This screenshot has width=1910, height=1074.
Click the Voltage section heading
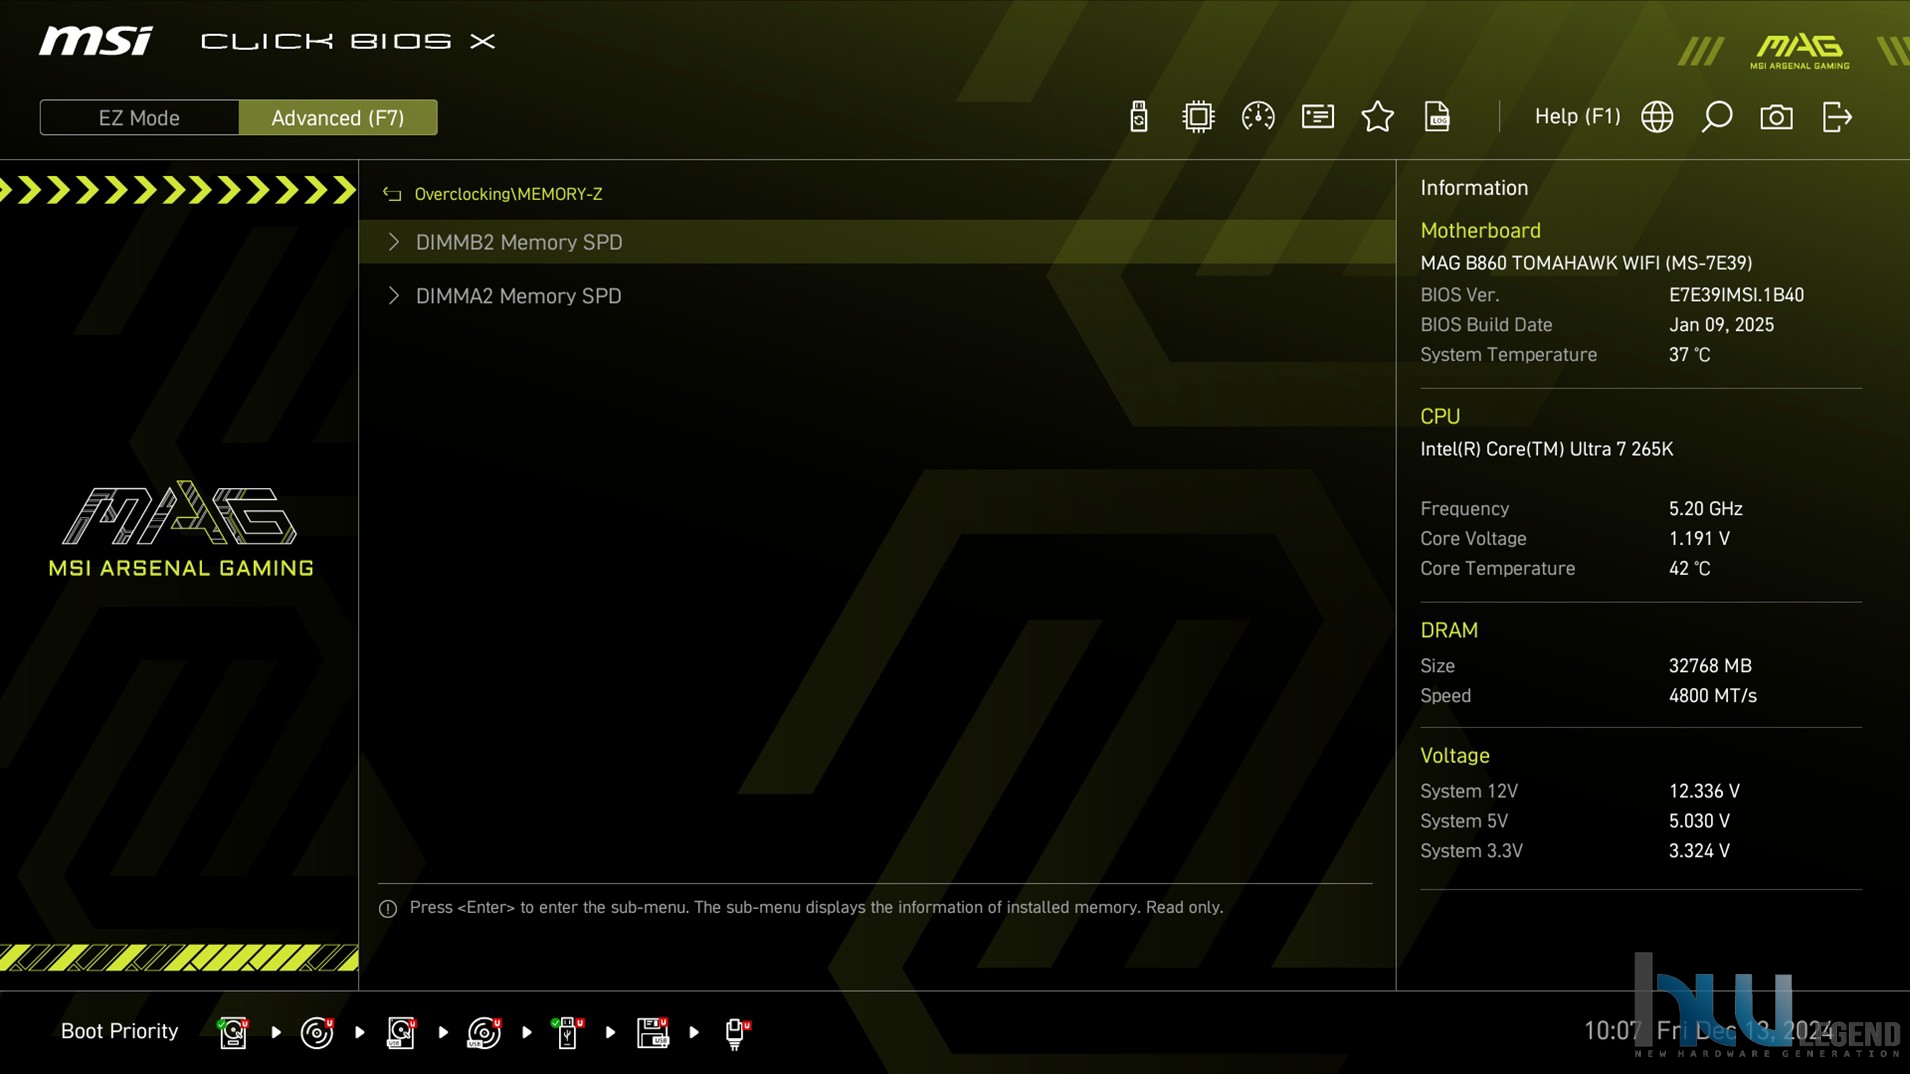coord(1454,756)
